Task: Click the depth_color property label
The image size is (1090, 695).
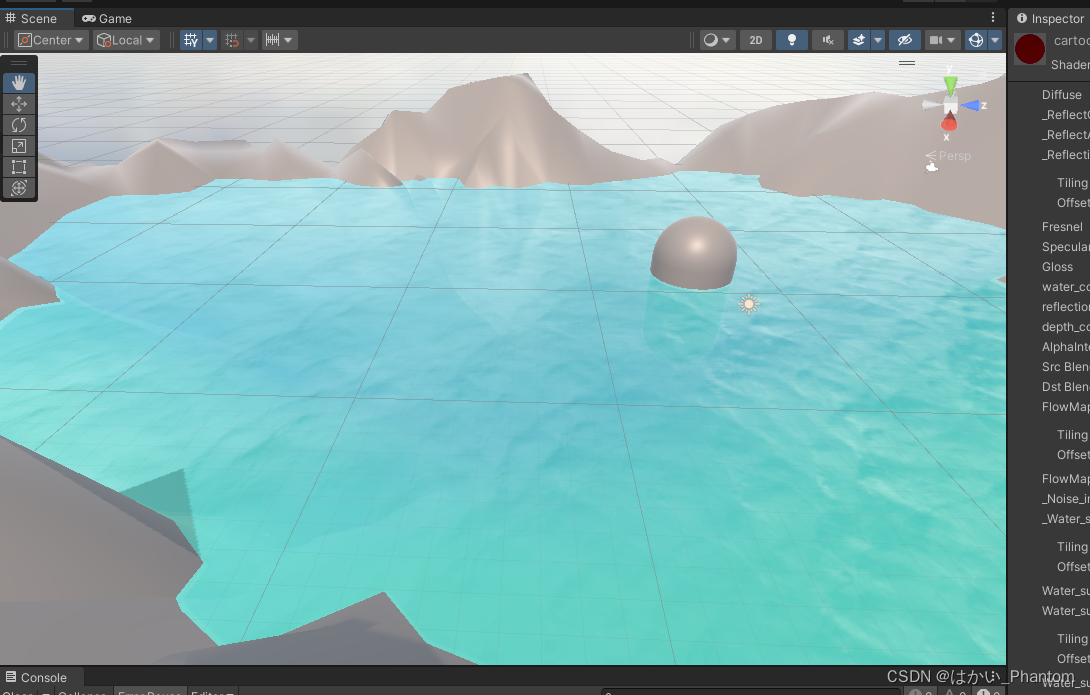Action: (x=1065, y=327)
